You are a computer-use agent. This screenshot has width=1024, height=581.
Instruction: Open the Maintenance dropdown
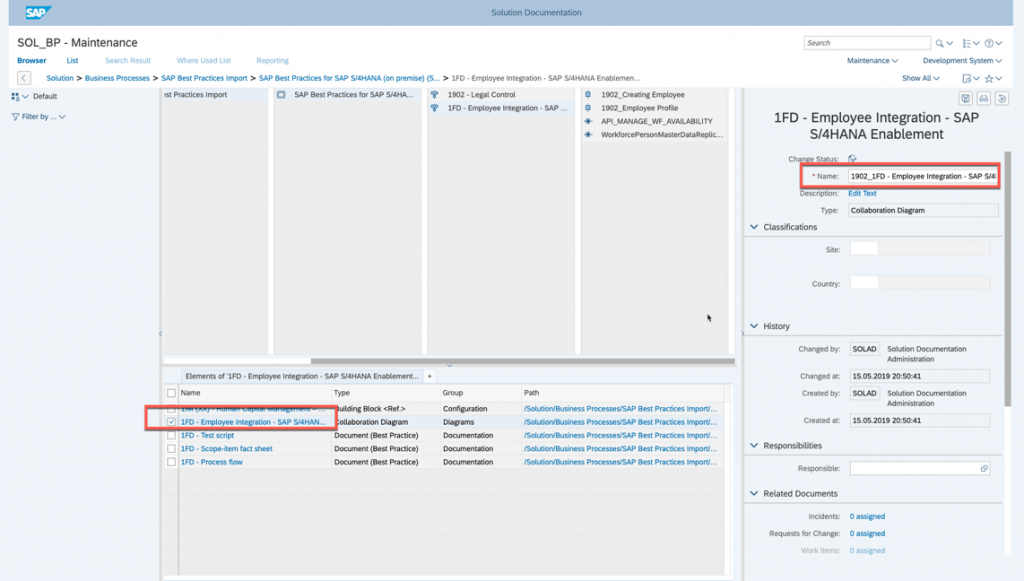point(872,61)
